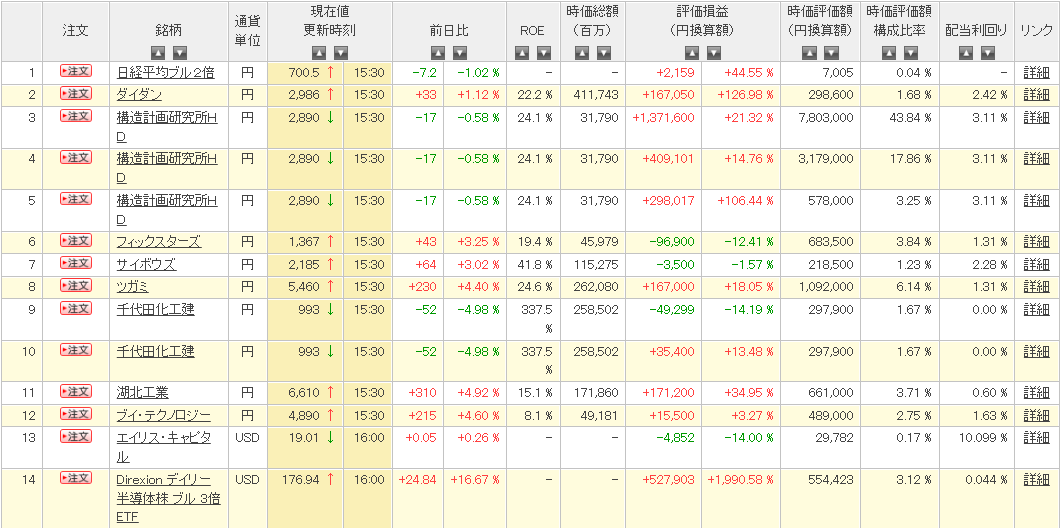Sort 前日比 column descending arrow
This screenshot has height=528, width=1060.
460,52
